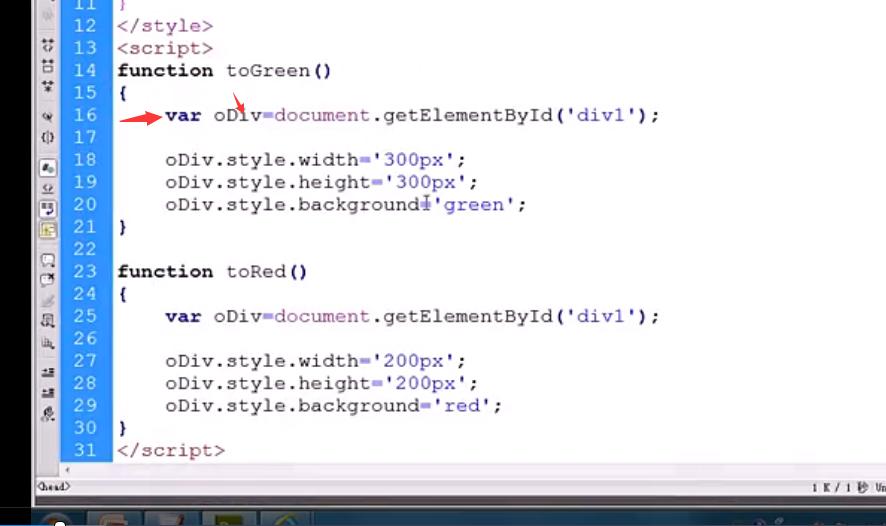The height and width of the screenshot is (526, 886).
Task: Toggle the Word Wrap button
Action: 48,209
